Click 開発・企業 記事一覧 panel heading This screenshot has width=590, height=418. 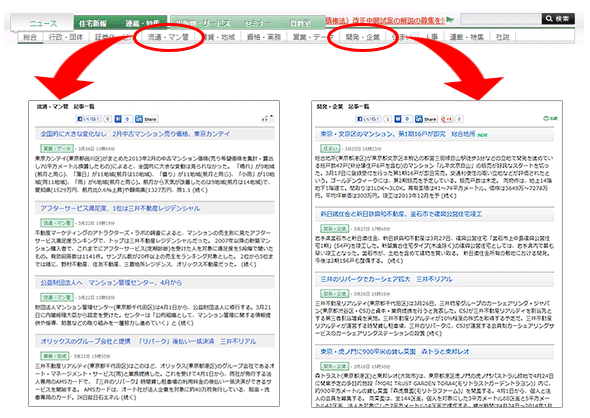click(343, 106)
